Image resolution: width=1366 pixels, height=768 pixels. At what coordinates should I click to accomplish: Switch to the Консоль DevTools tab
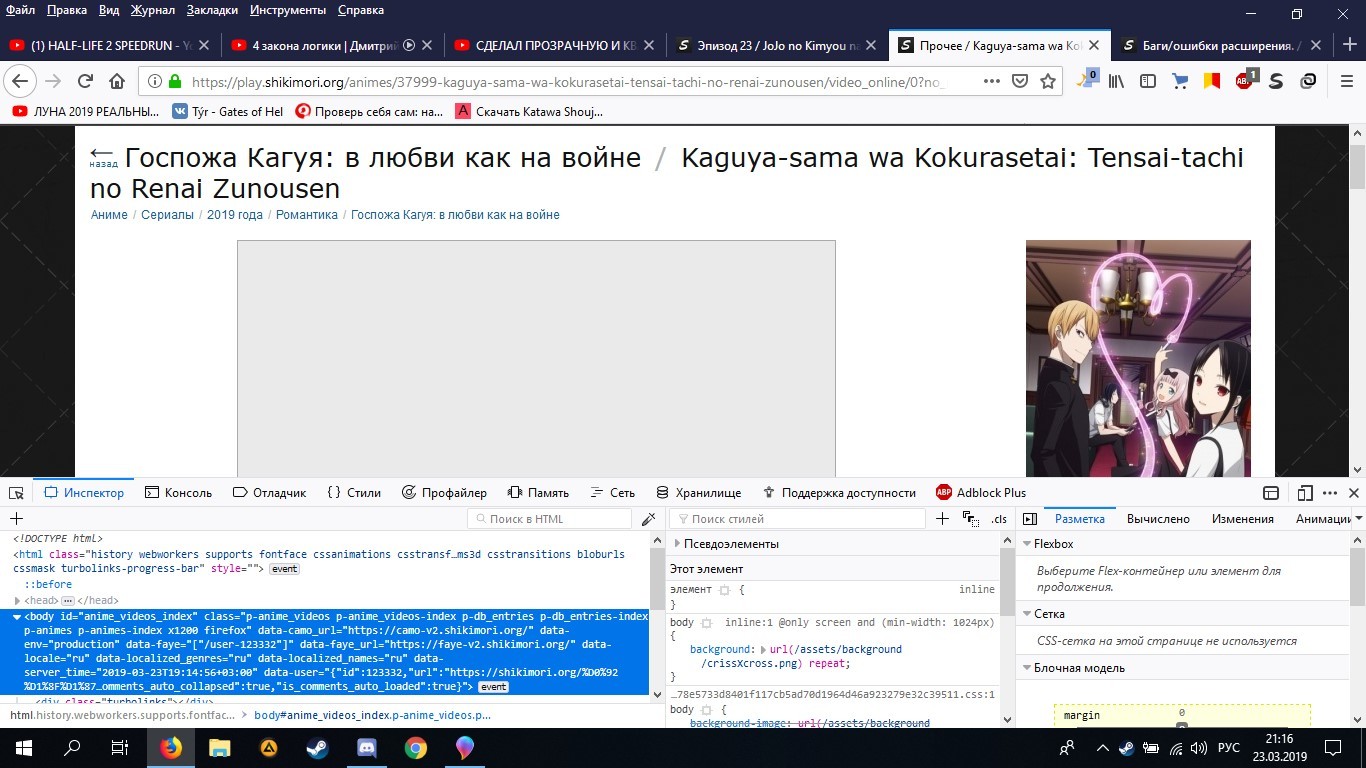[x=178, y=493]
